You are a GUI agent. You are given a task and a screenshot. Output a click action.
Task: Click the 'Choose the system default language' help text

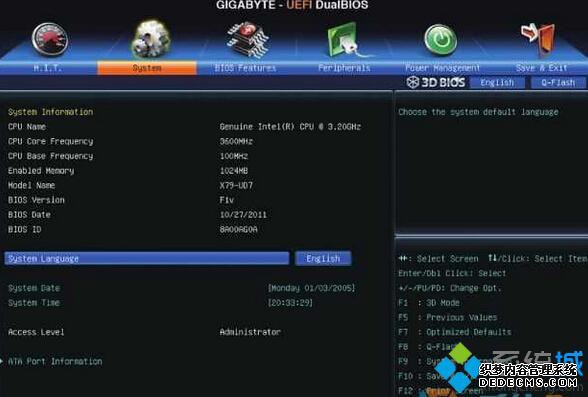(x=478, y=112)
